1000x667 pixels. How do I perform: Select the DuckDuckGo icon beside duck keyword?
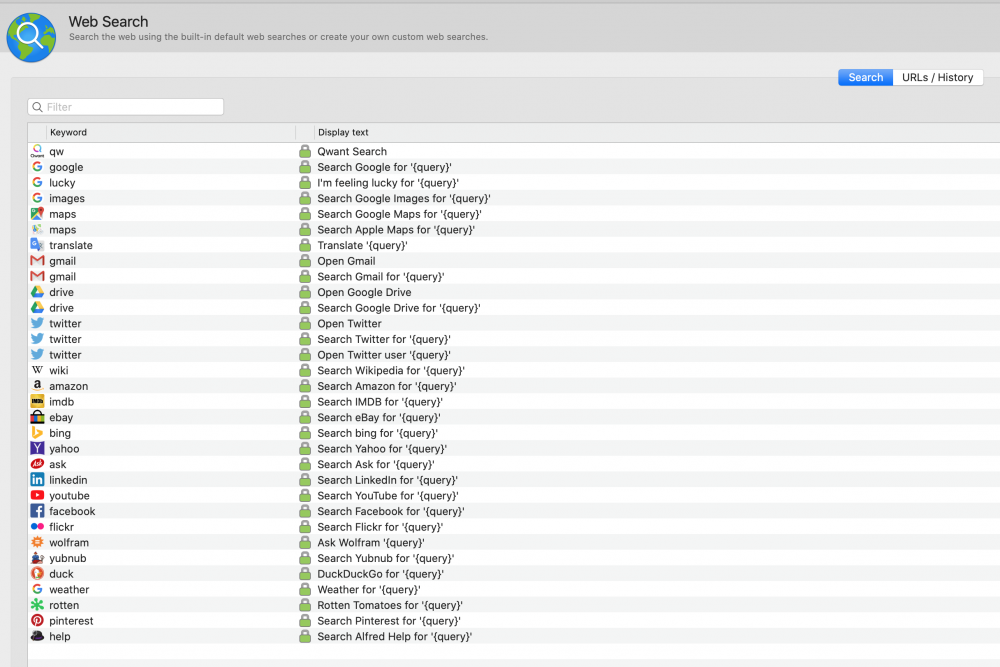37,574
